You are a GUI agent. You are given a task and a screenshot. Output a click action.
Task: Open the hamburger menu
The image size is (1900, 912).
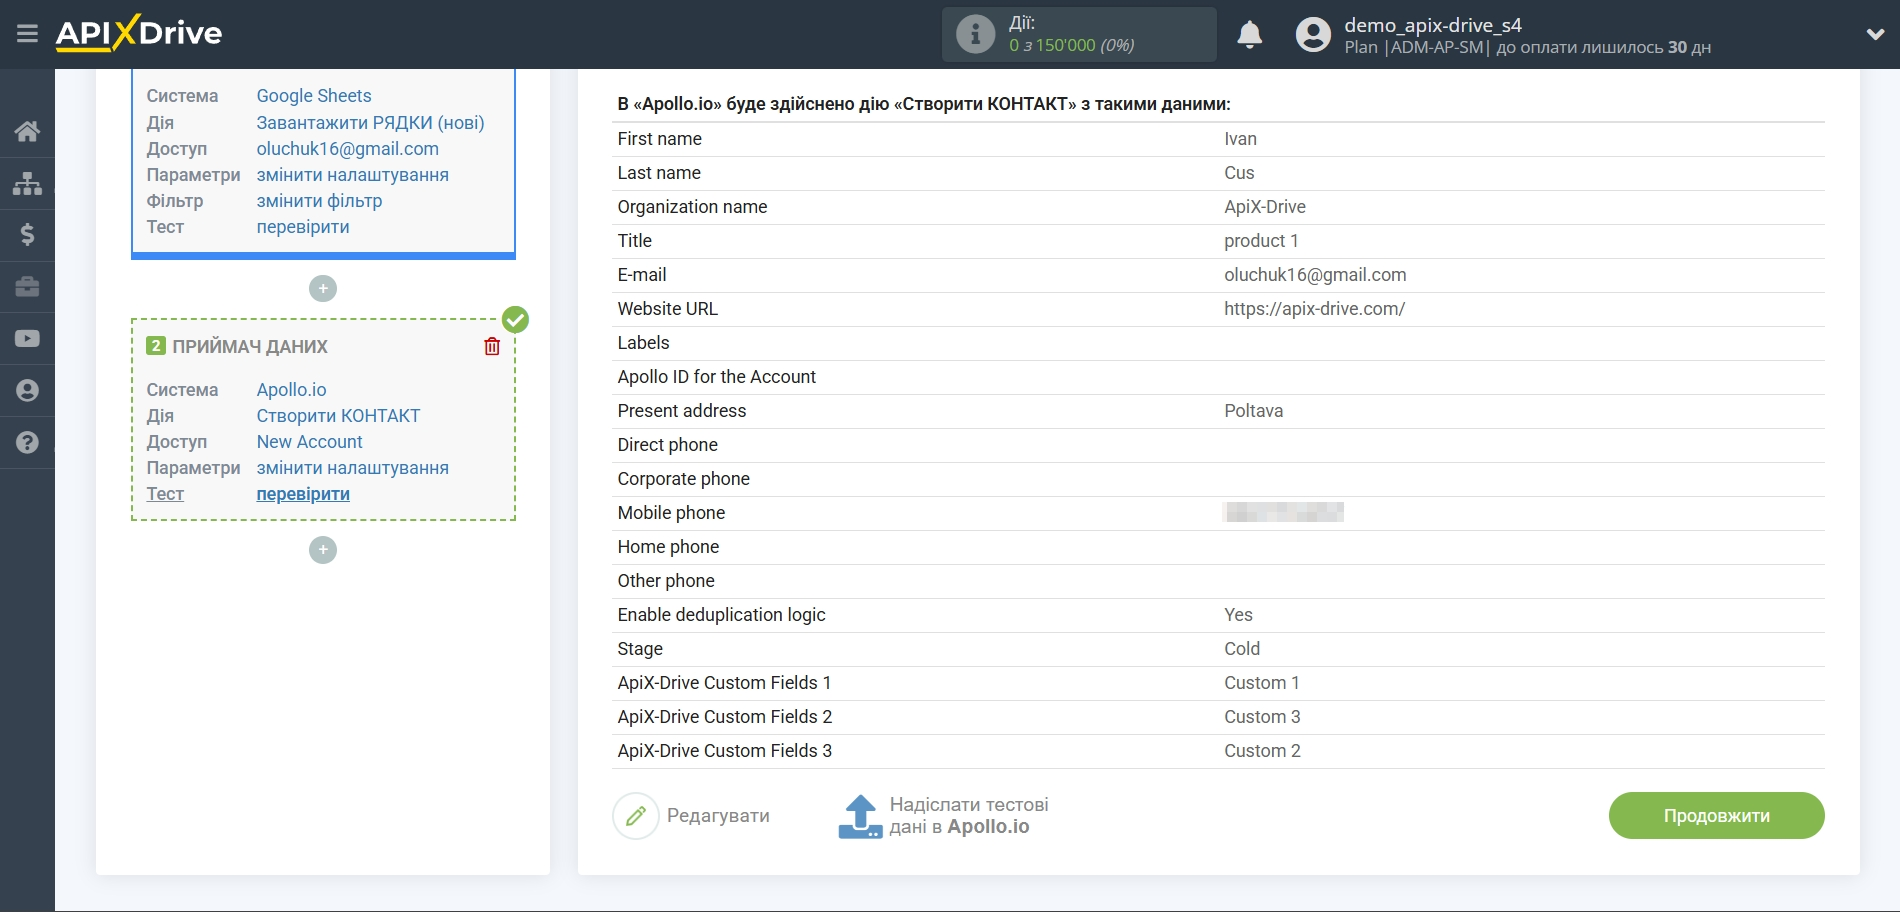click(x=27, y=34)
